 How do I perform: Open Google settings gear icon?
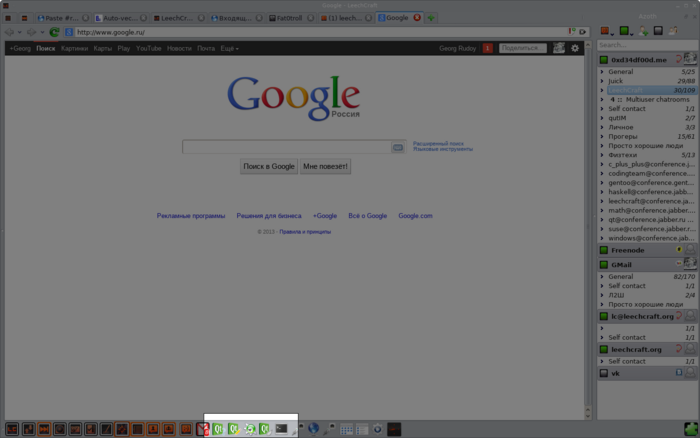[575, 48]
